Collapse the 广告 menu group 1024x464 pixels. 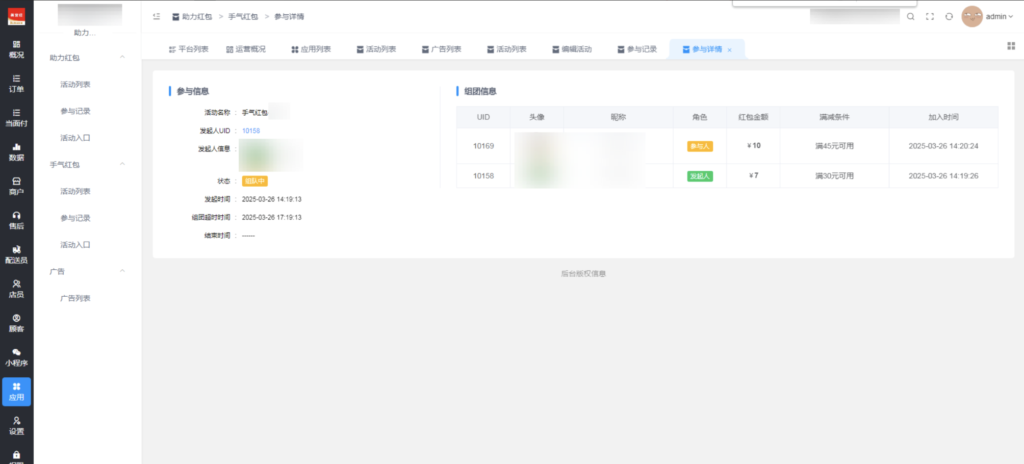pyautogui.click(x=122, y=271)
